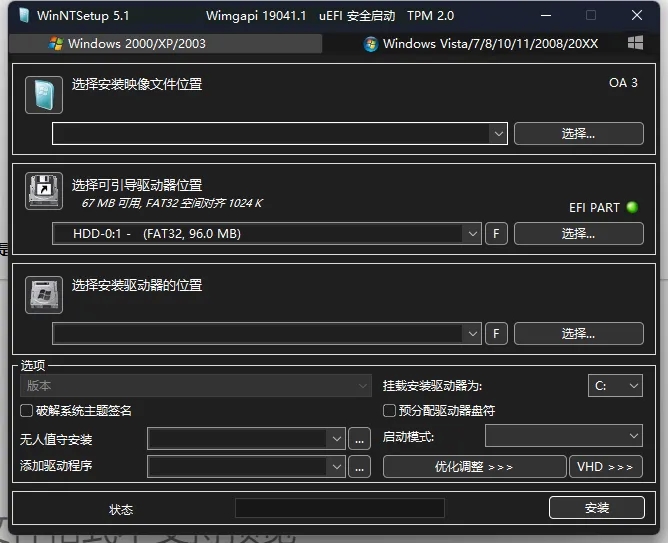Open the C: mount drive letter dropdown
Image resolution: width=668 pixels, height=543 pixels.
click(x=615, y=385)
